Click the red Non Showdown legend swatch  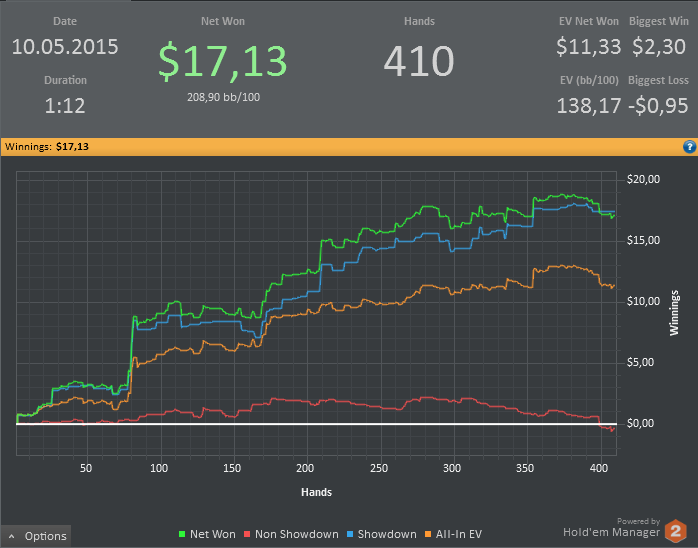(247, 534)
